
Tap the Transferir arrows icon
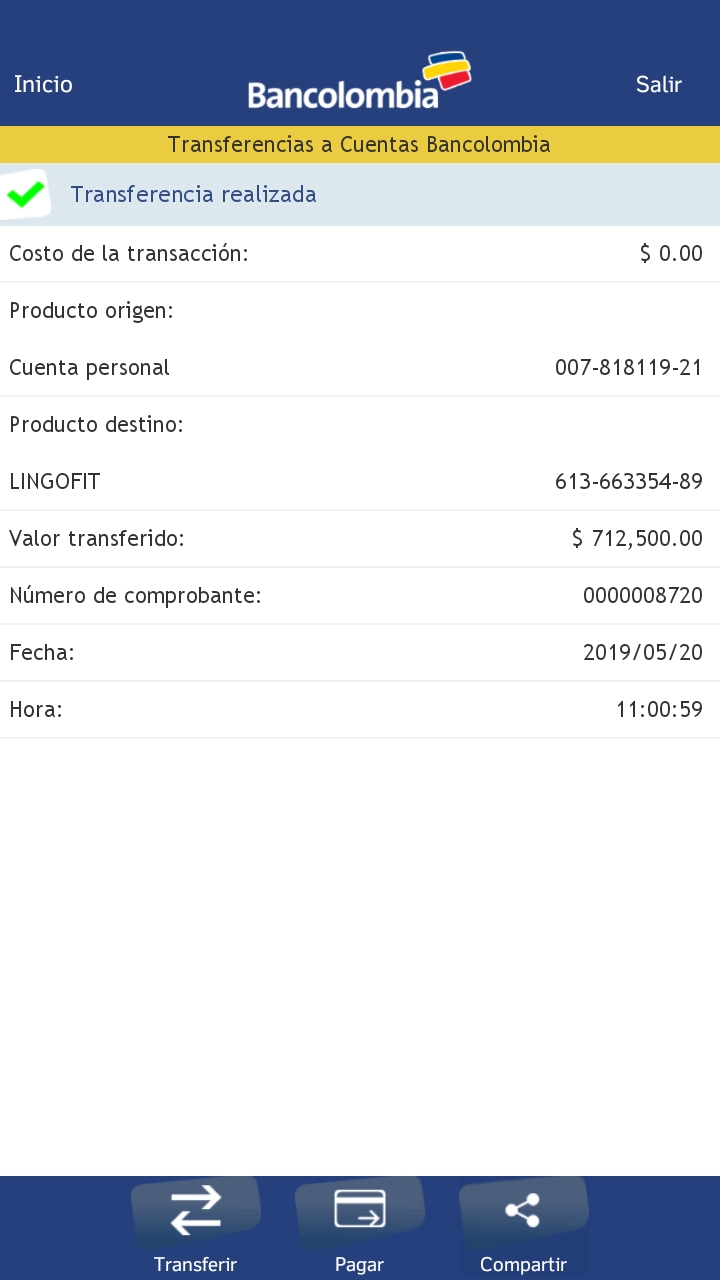click(196, 1210)
